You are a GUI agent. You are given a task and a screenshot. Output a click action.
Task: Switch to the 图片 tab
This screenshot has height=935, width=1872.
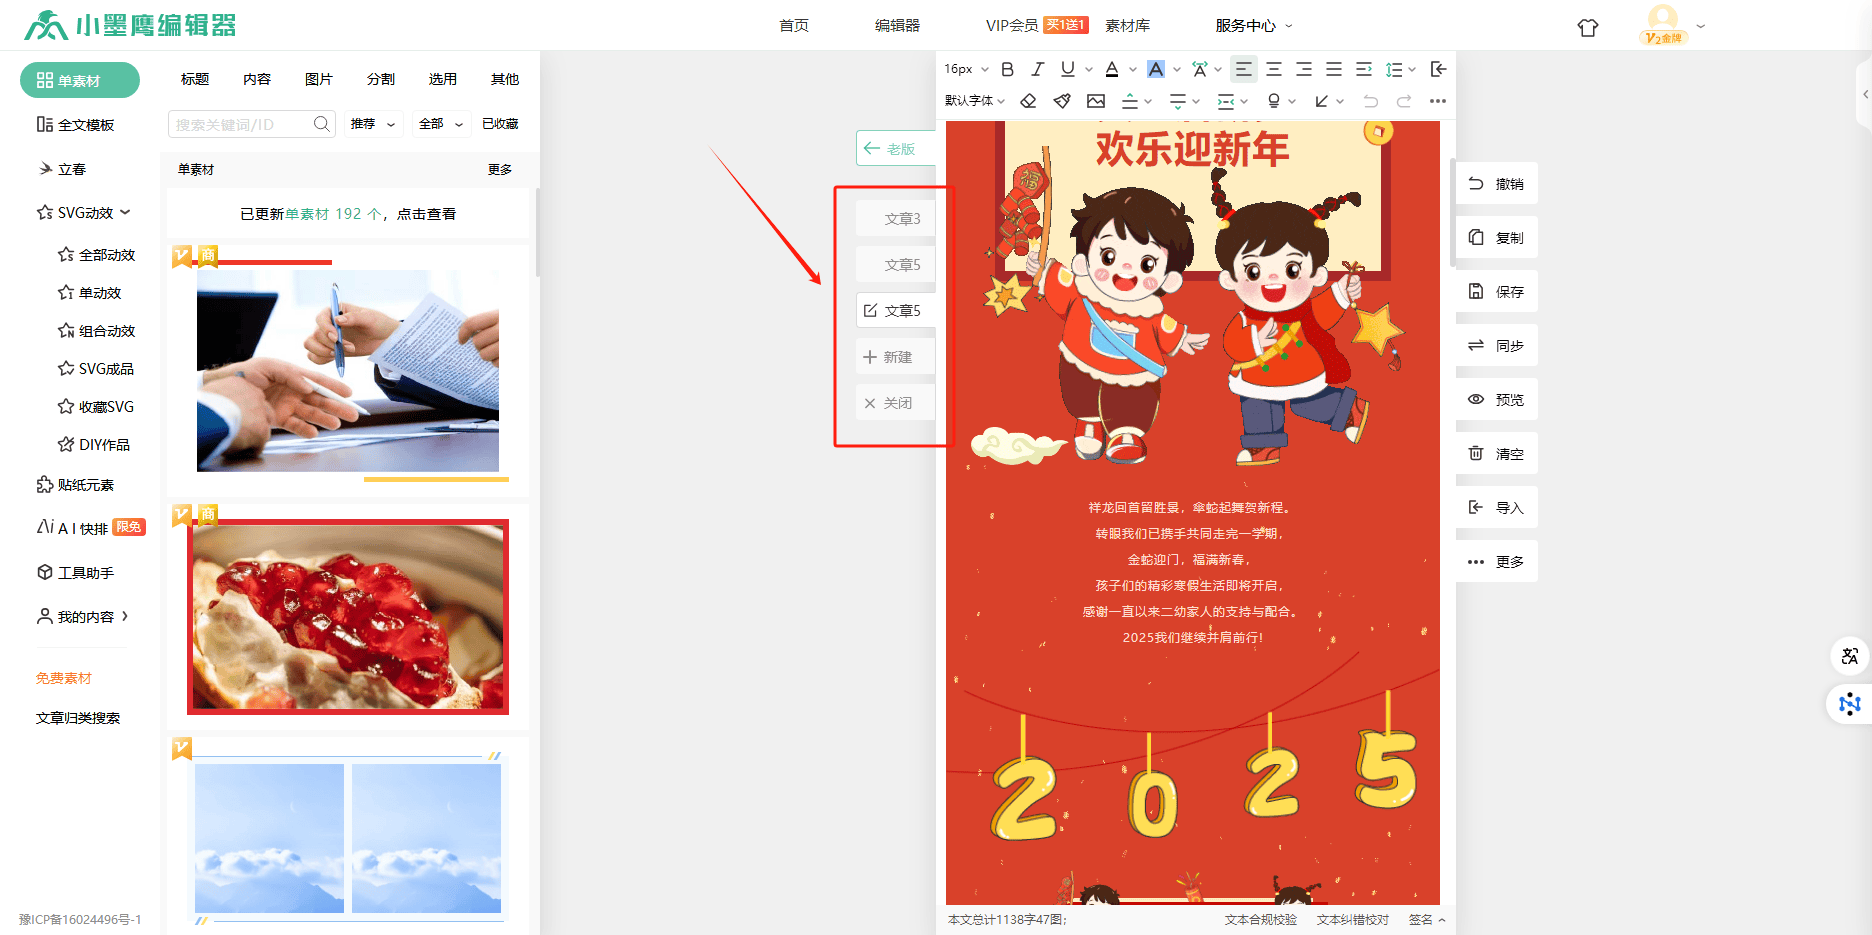tap(319, 79)
